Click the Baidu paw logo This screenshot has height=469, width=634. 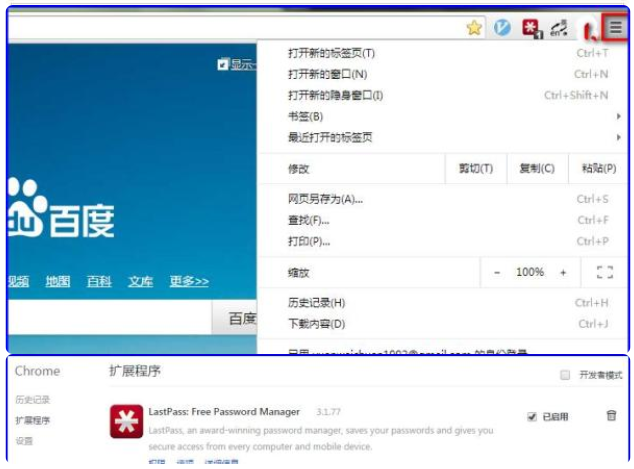[x=25, y=207]
